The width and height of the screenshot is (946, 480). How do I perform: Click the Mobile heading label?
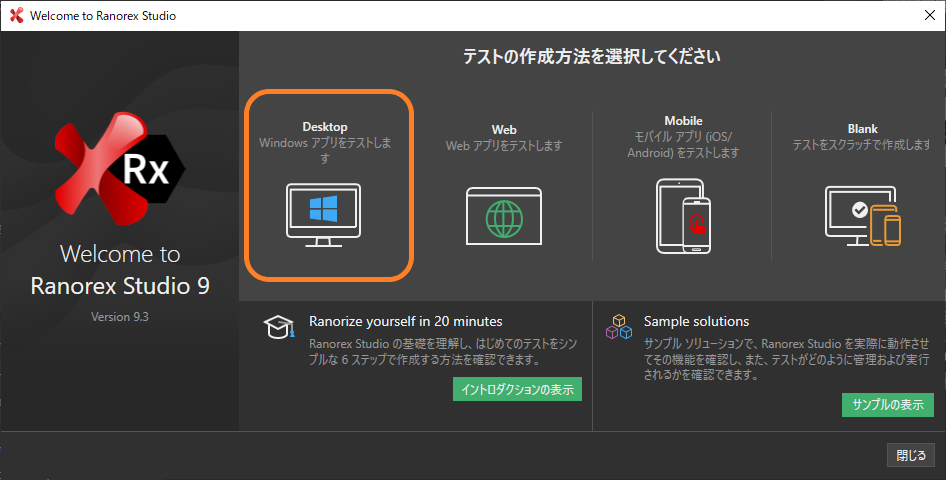pyautogui.click(x=683, y=121)
